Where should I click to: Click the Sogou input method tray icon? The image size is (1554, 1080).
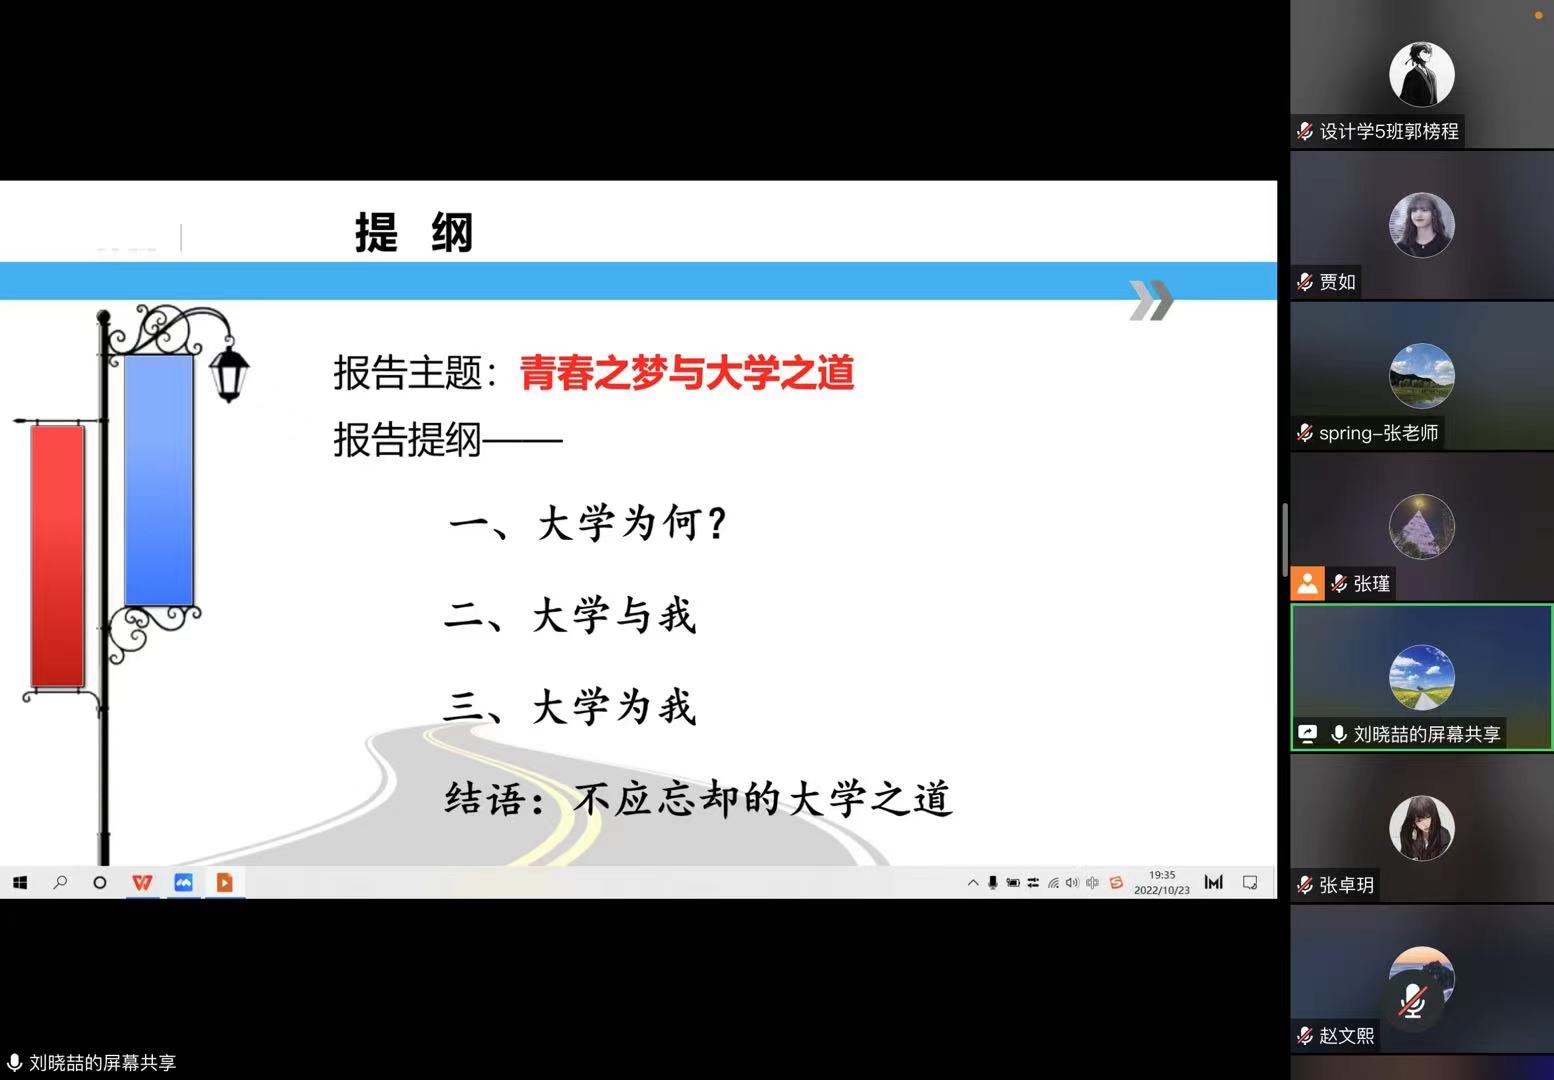tap(1116, 882)
